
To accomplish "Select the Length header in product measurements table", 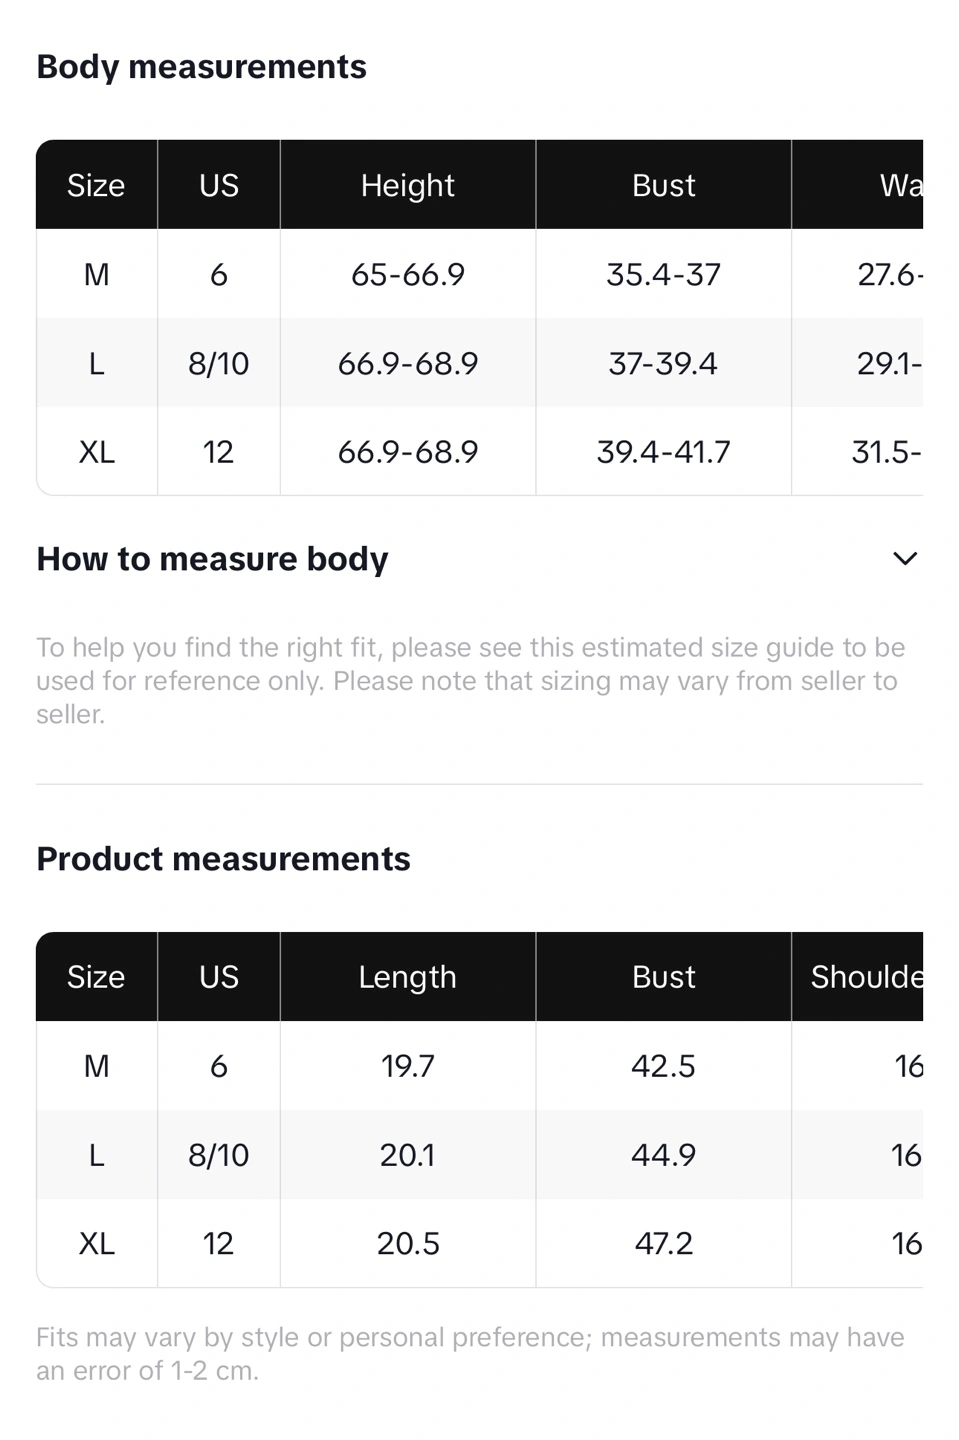I will point(408,977).
